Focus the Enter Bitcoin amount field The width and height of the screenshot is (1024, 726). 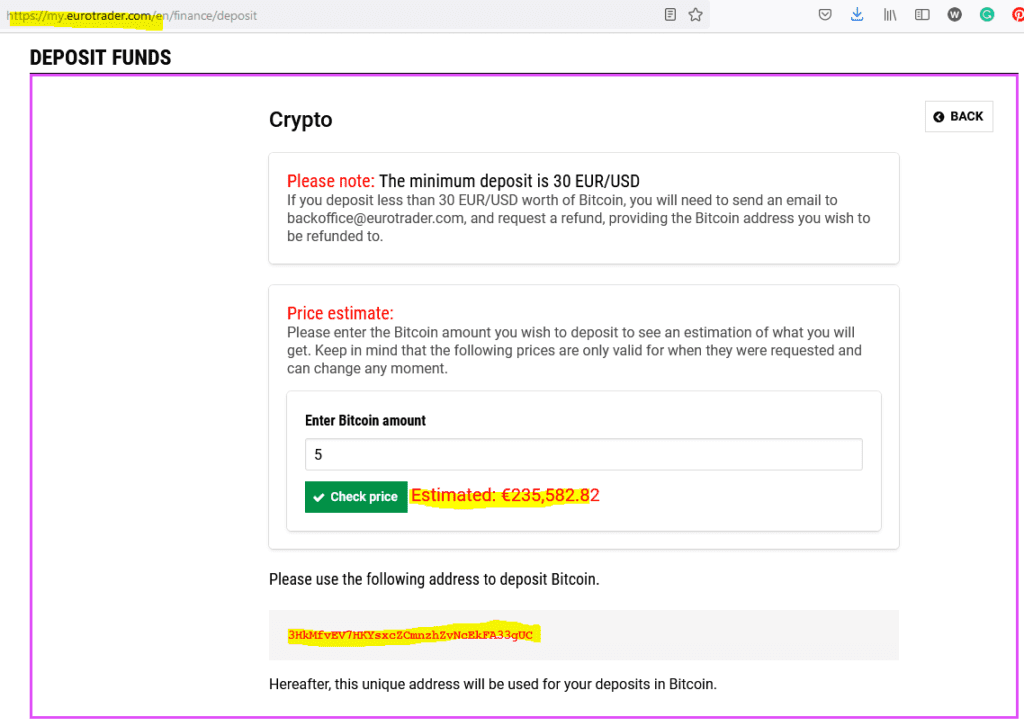583,454
